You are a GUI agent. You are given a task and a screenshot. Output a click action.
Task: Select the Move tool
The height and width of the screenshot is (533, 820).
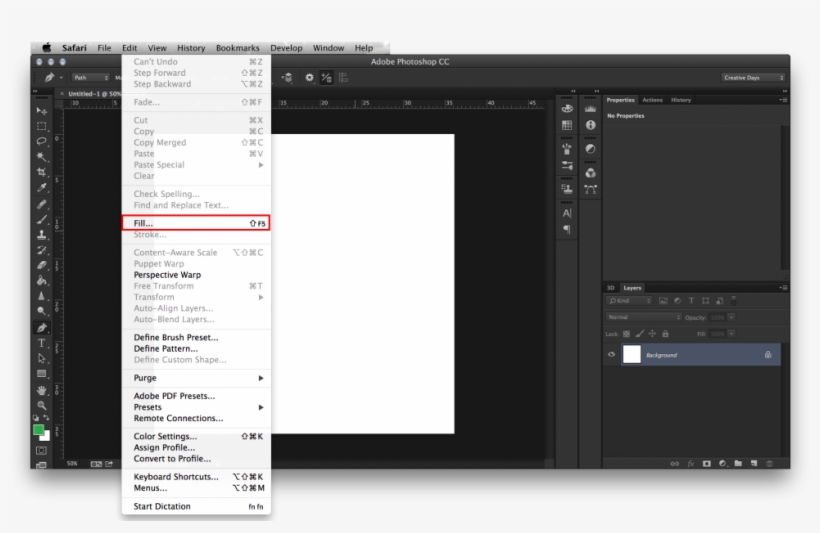pos(42,111)
